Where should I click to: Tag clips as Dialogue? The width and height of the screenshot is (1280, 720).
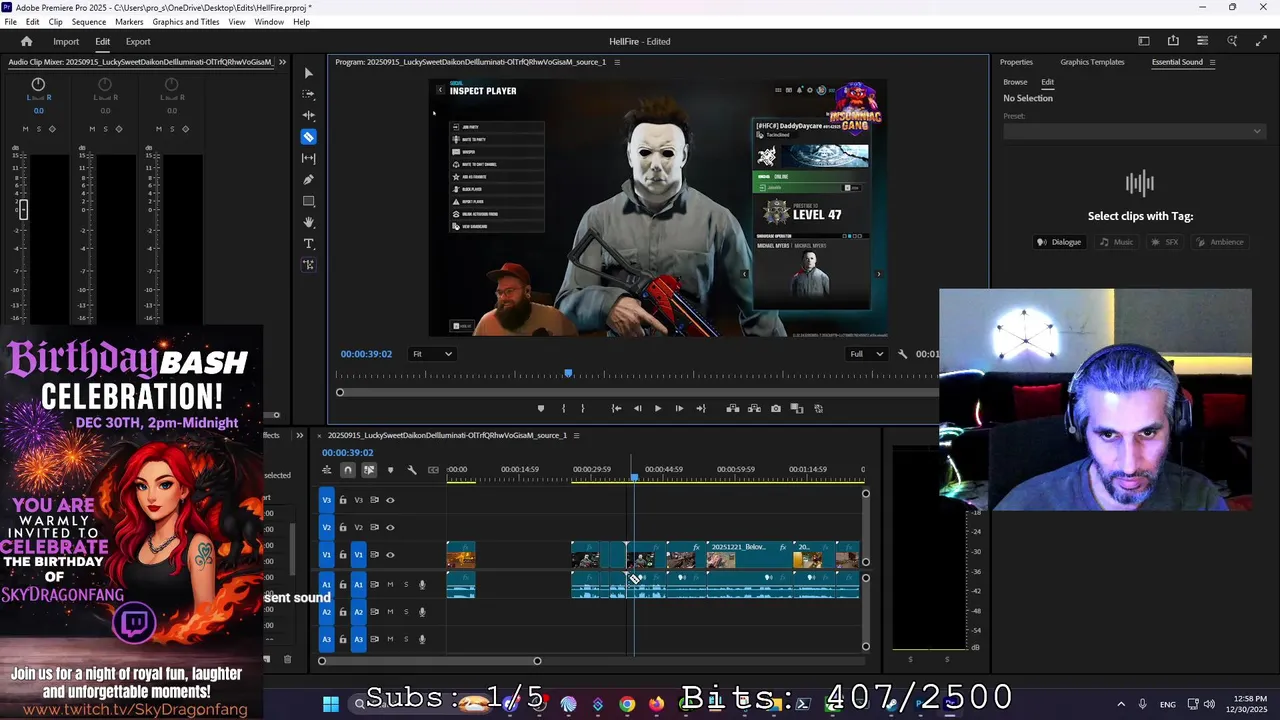(x=1059, y=242)
